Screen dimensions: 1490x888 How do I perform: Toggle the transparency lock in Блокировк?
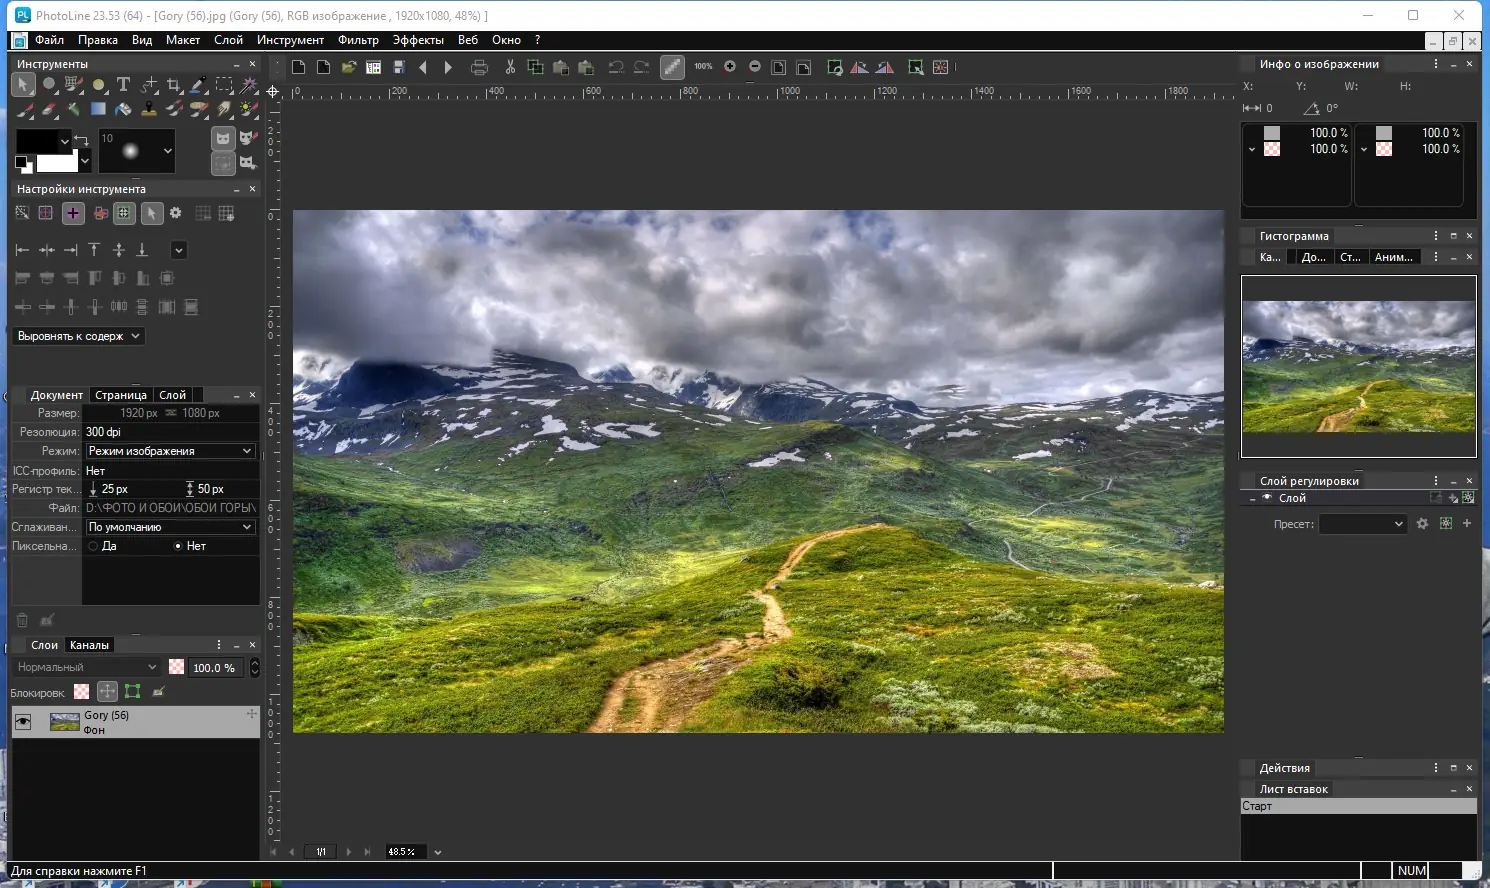click(82, 691)
